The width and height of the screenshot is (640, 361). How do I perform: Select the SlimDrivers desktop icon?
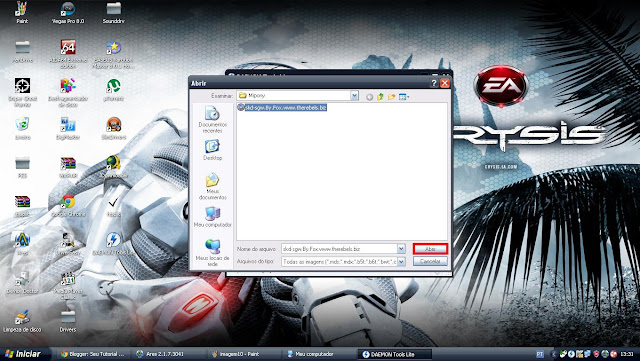tap(113, 129)
